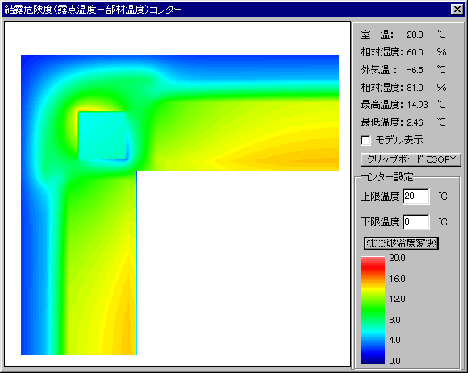
Task: Click the clipboard copy button
Action: (x=411, y=160)
